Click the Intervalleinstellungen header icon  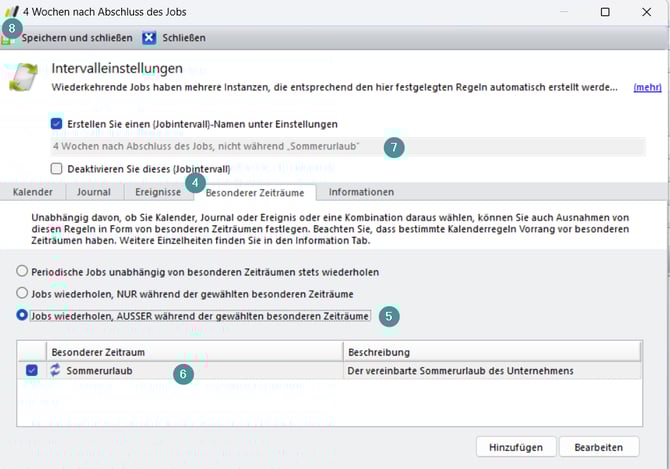[x=24, y=77]
